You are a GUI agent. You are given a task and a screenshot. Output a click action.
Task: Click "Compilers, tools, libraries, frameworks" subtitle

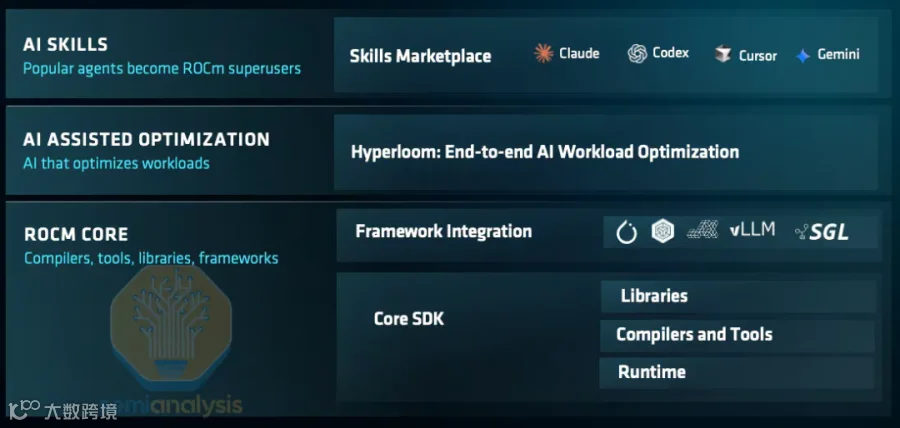pyautogui.click(x=152, y=258)
